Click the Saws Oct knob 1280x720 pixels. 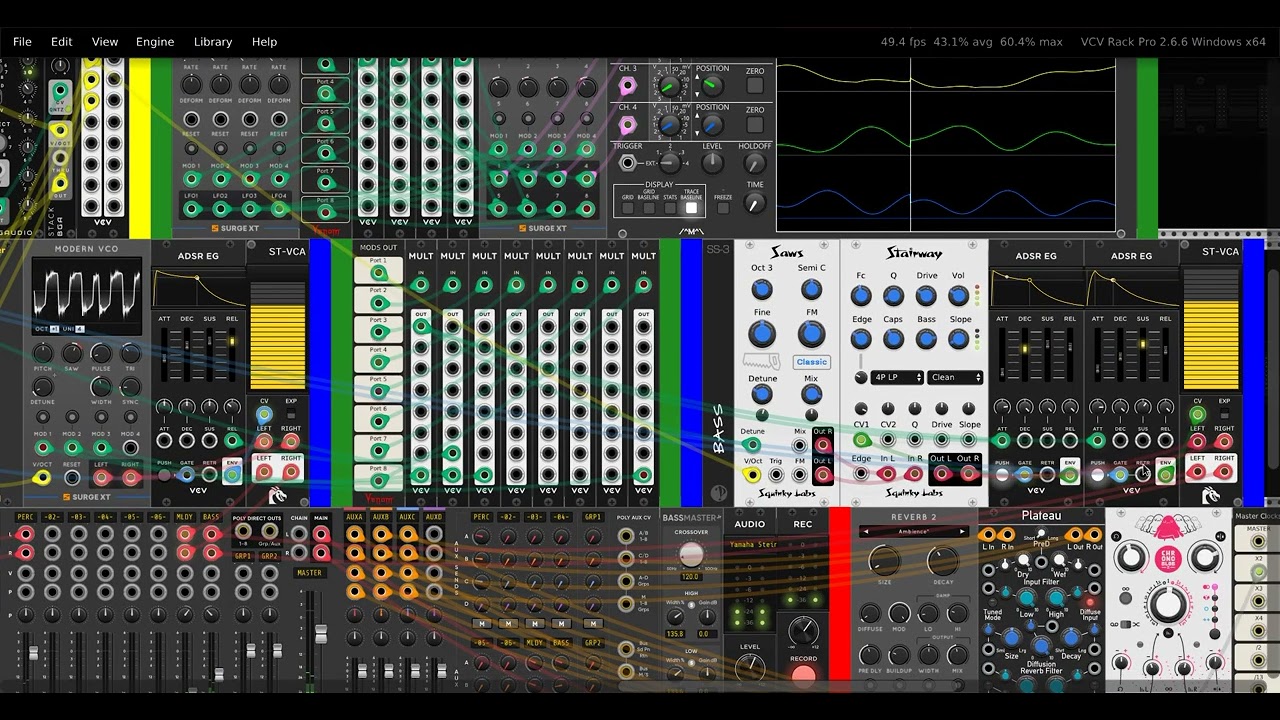pos(762,290)
